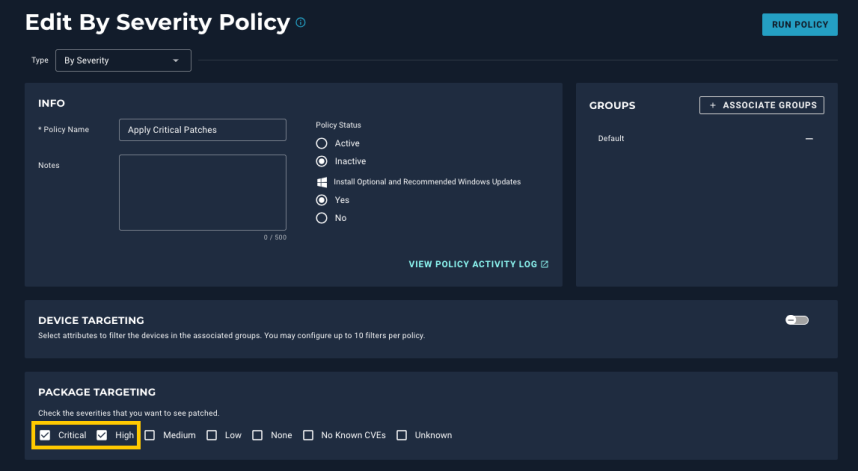The width and height of the screenshot is (858, 471).
Task: Enable the None severity checkbox
Action: pyautogui.click(x=257, y=435)
